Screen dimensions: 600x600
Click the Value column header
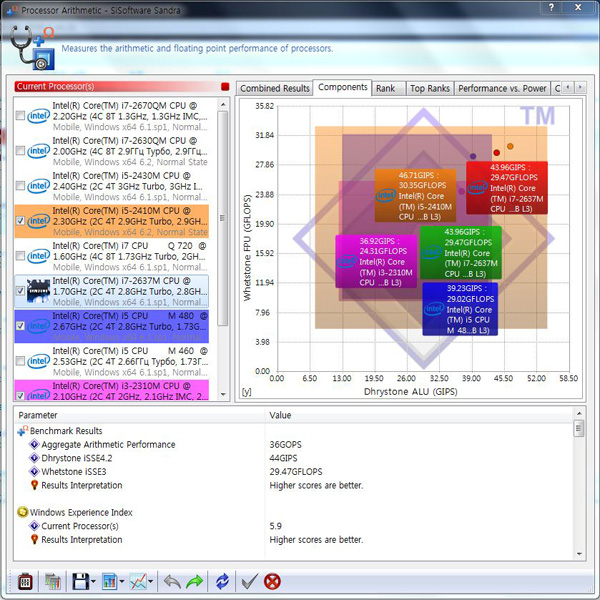point(419,415)
